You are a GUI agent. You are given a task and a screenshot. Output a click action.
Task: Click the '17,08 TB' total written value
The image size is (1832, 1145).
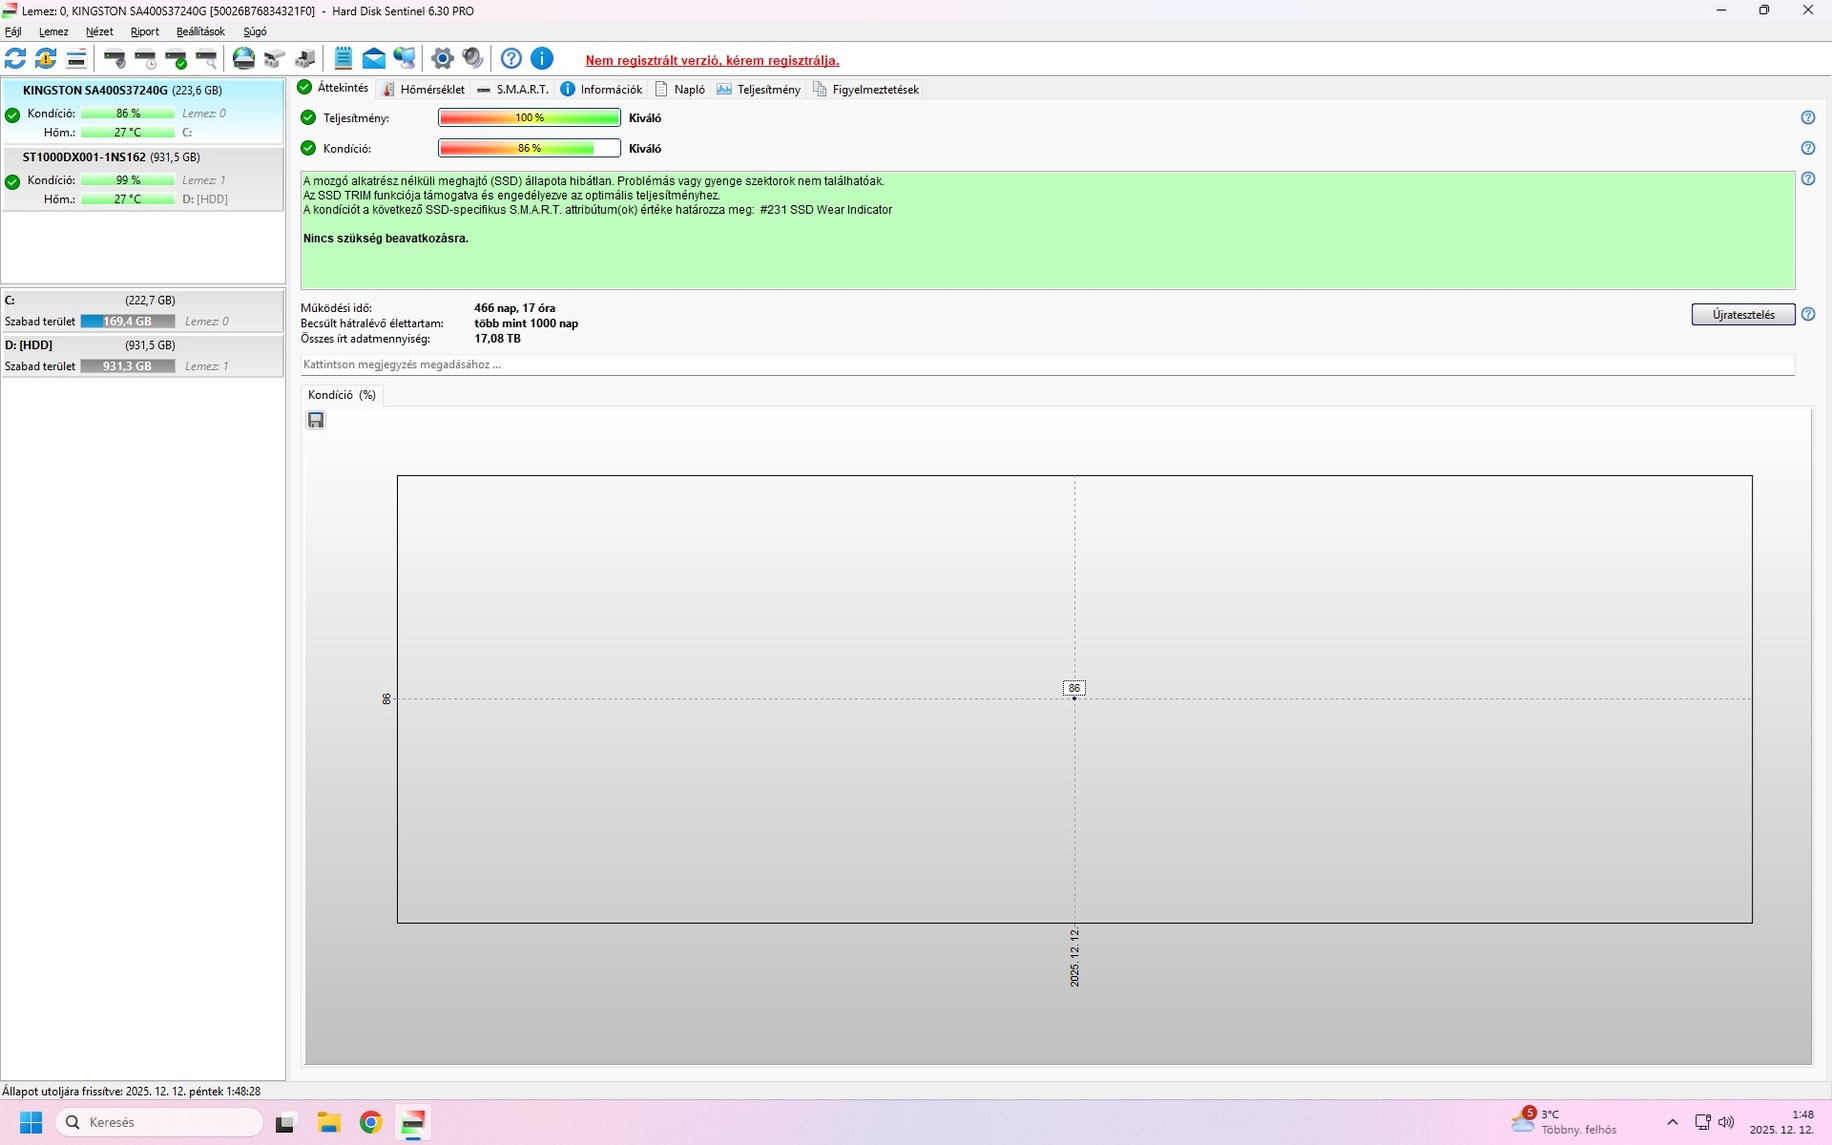pyautogui.click(x=497, y=339)
